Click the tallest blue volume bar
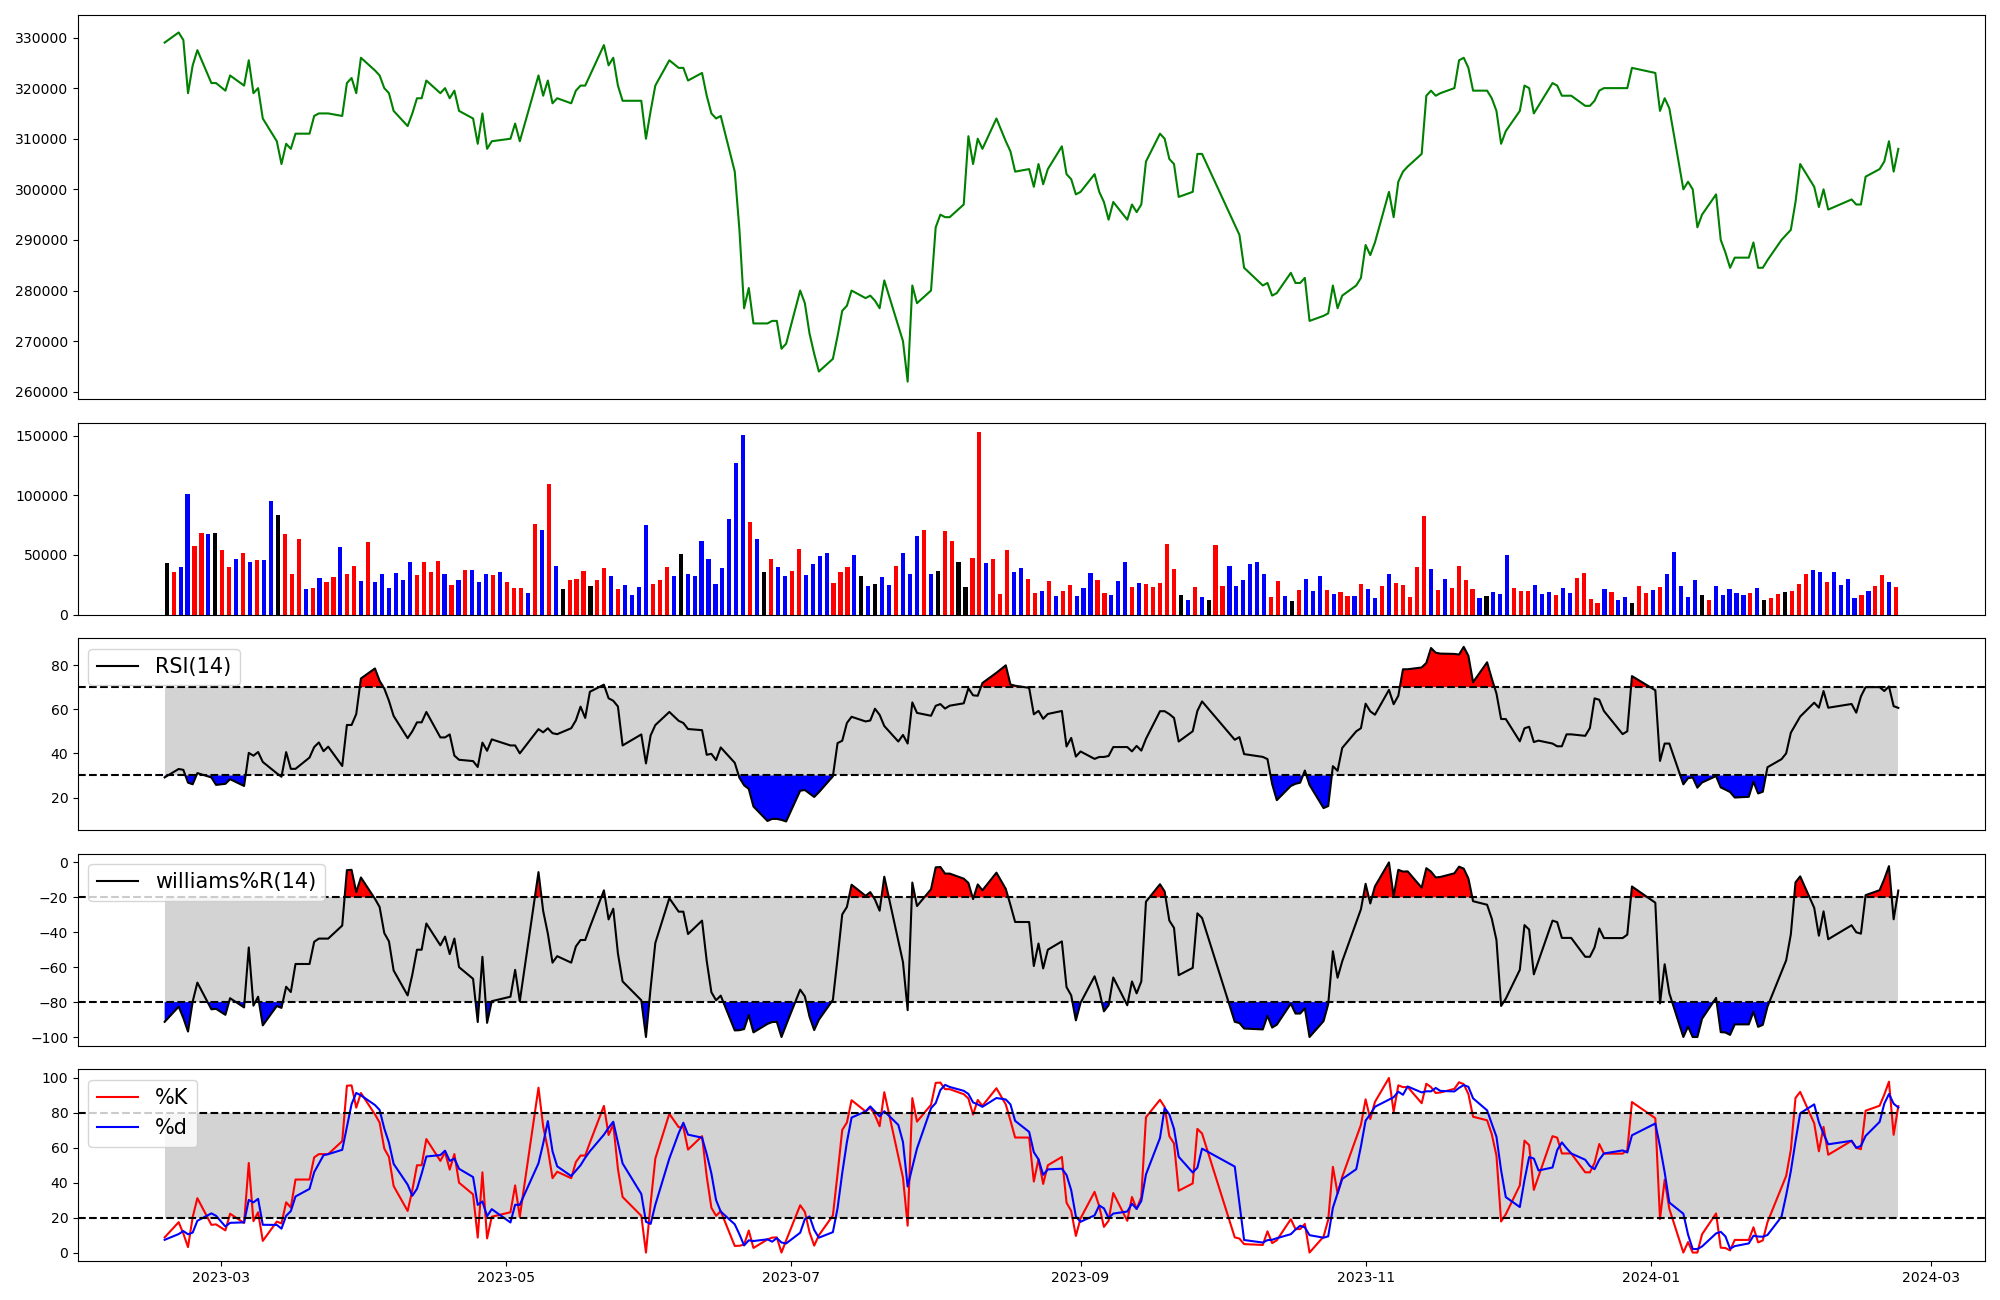2000x1300 pixels. click(x=743, y=525)
